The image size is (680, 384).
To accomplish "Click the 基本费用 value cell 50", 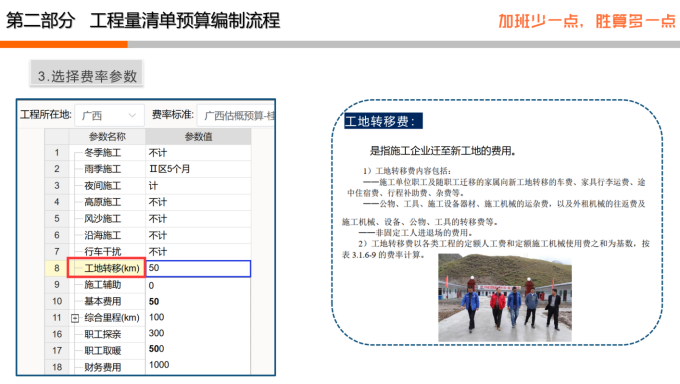I will click(198, 302).
